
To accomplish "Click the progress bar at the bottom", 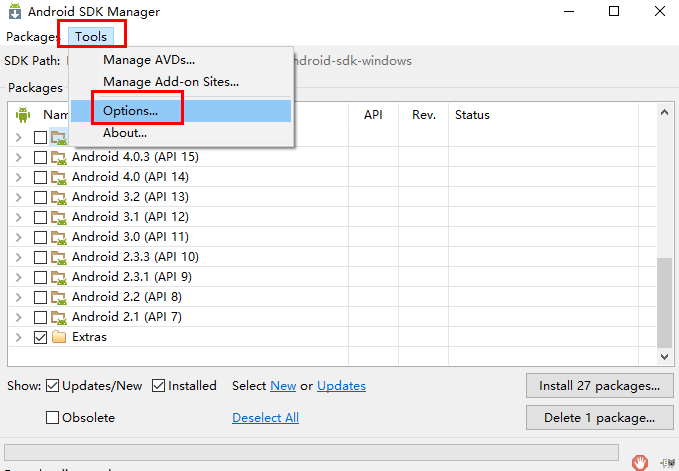I will click(x=311, y=452).
